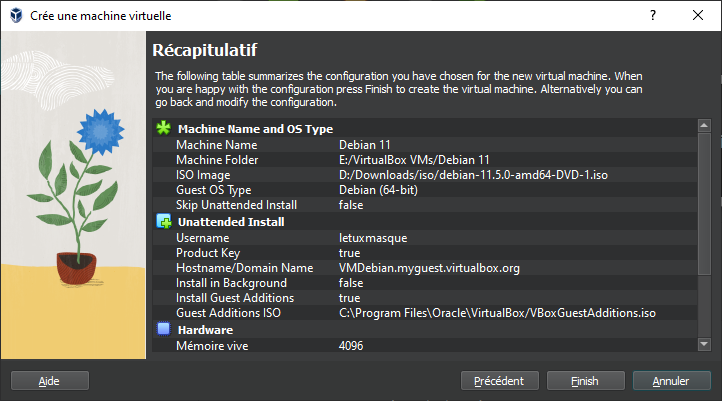Click the 'Debian 11' machine name value
The image size is (722, 401).
pos(365,145)
